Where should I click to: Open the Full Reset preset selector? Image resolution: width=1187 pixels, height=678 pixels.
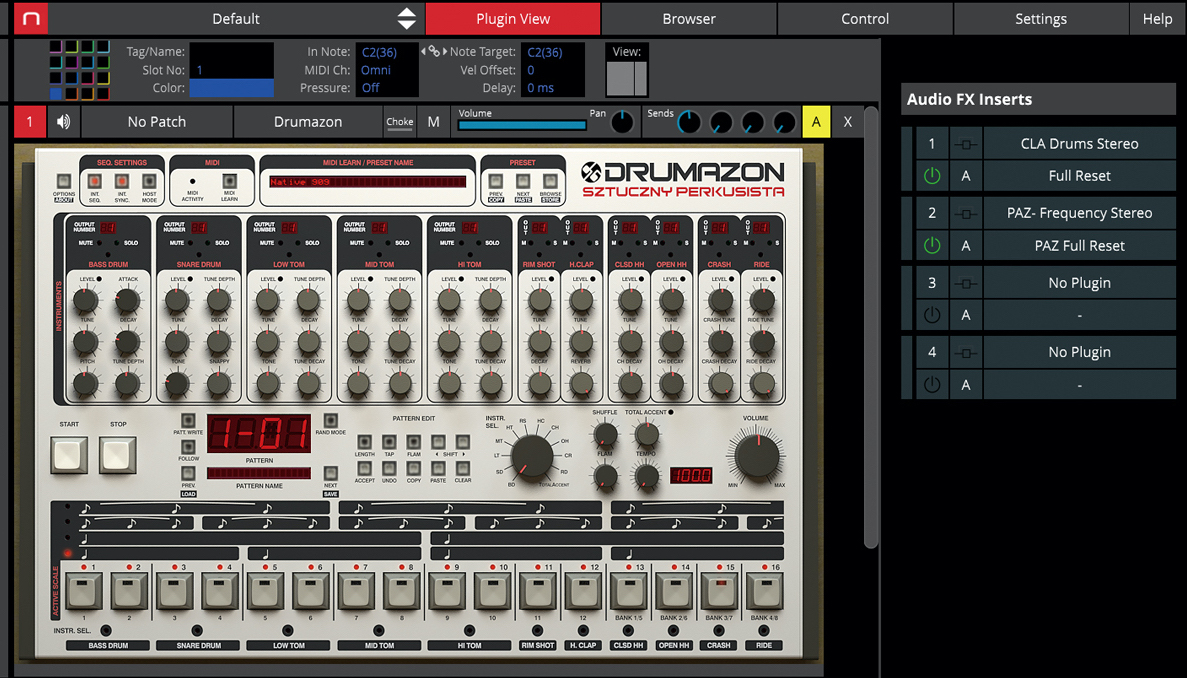1080,176
